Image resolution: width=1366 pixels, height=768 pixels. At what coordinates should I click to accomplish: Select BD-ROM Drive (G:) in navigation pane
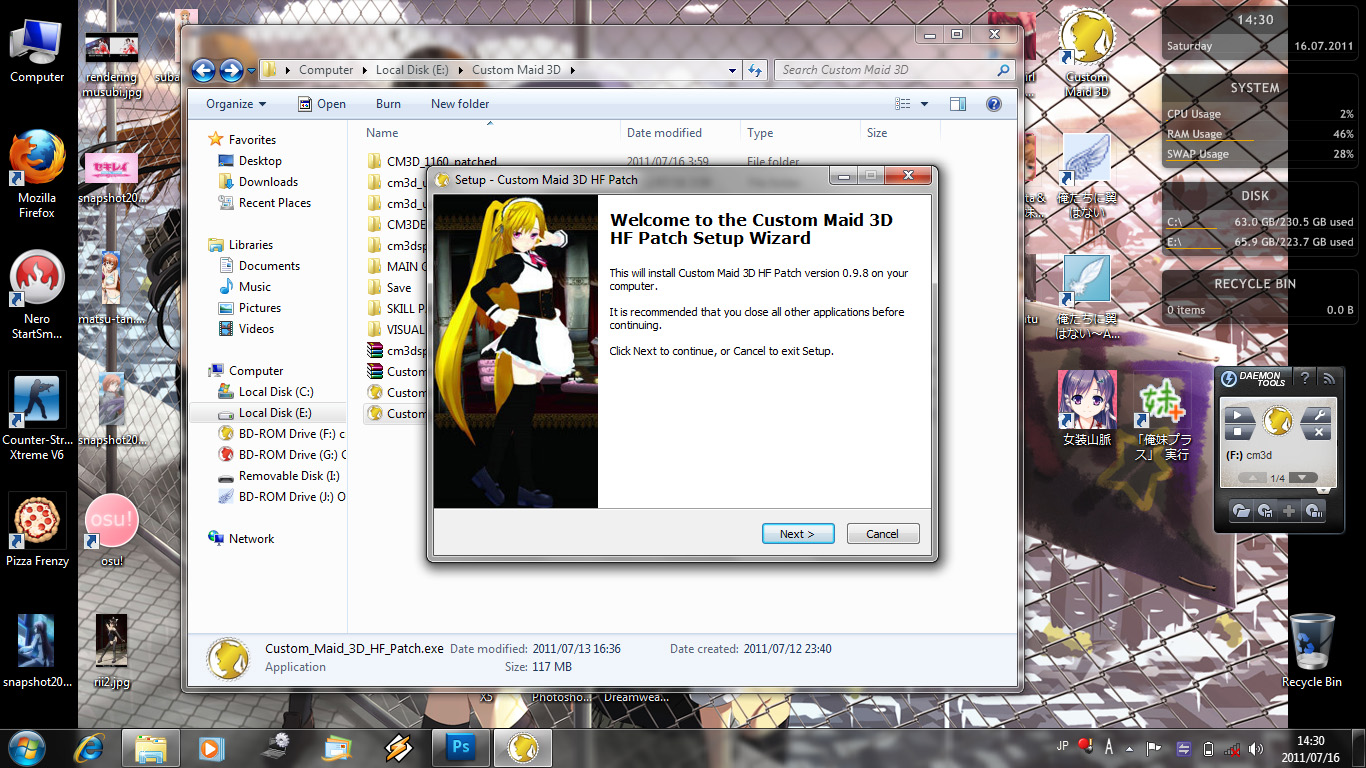(x=281, y=455)
